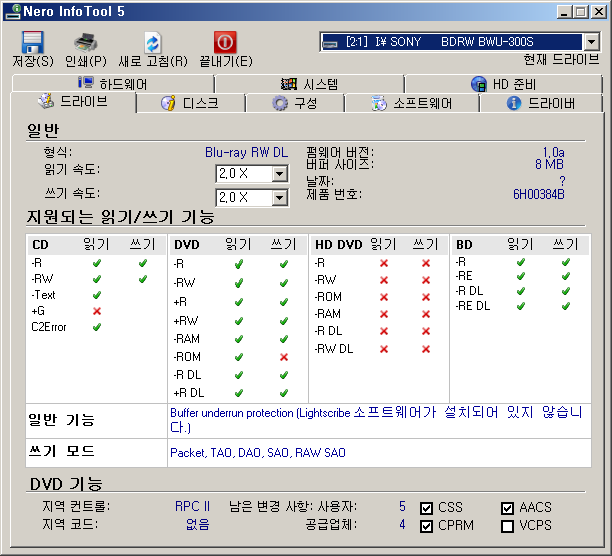Click the '-Text' row label under CD

pos(43,295)
